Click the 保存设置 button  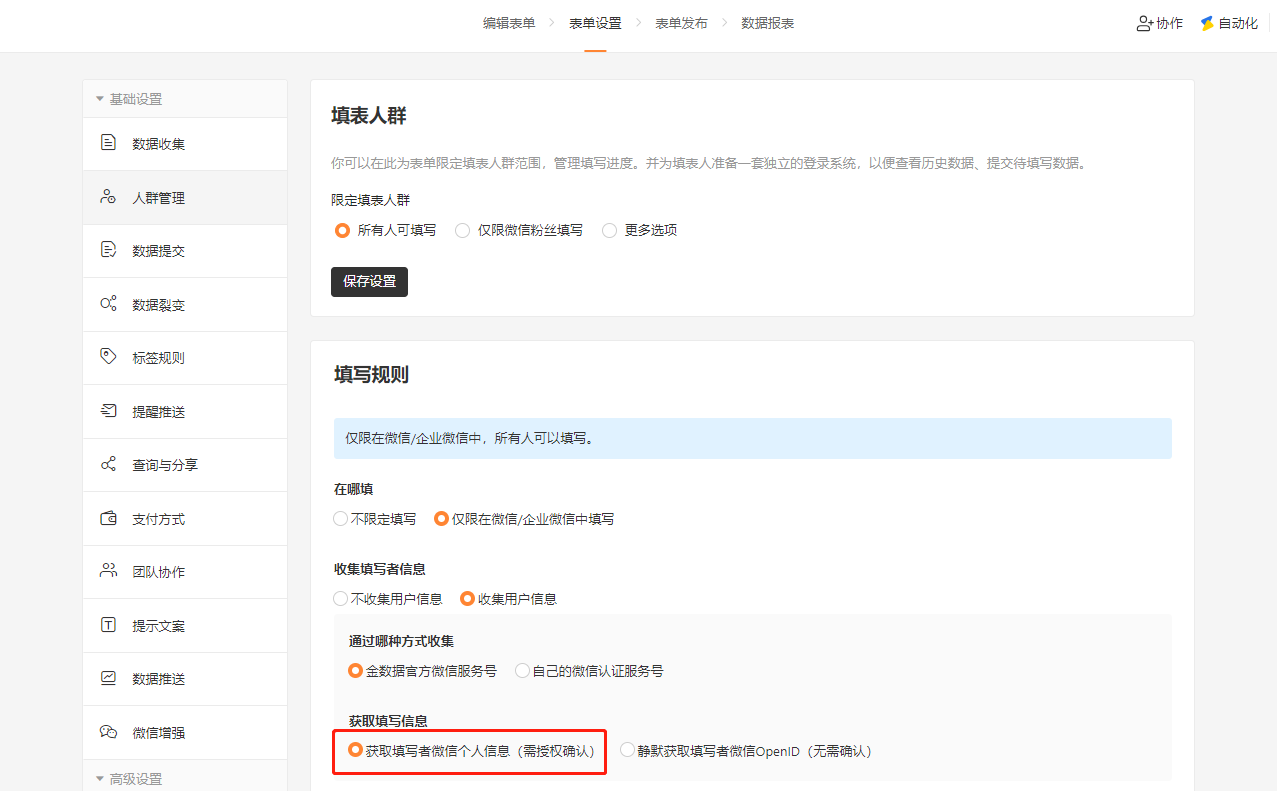coord(369,281)
